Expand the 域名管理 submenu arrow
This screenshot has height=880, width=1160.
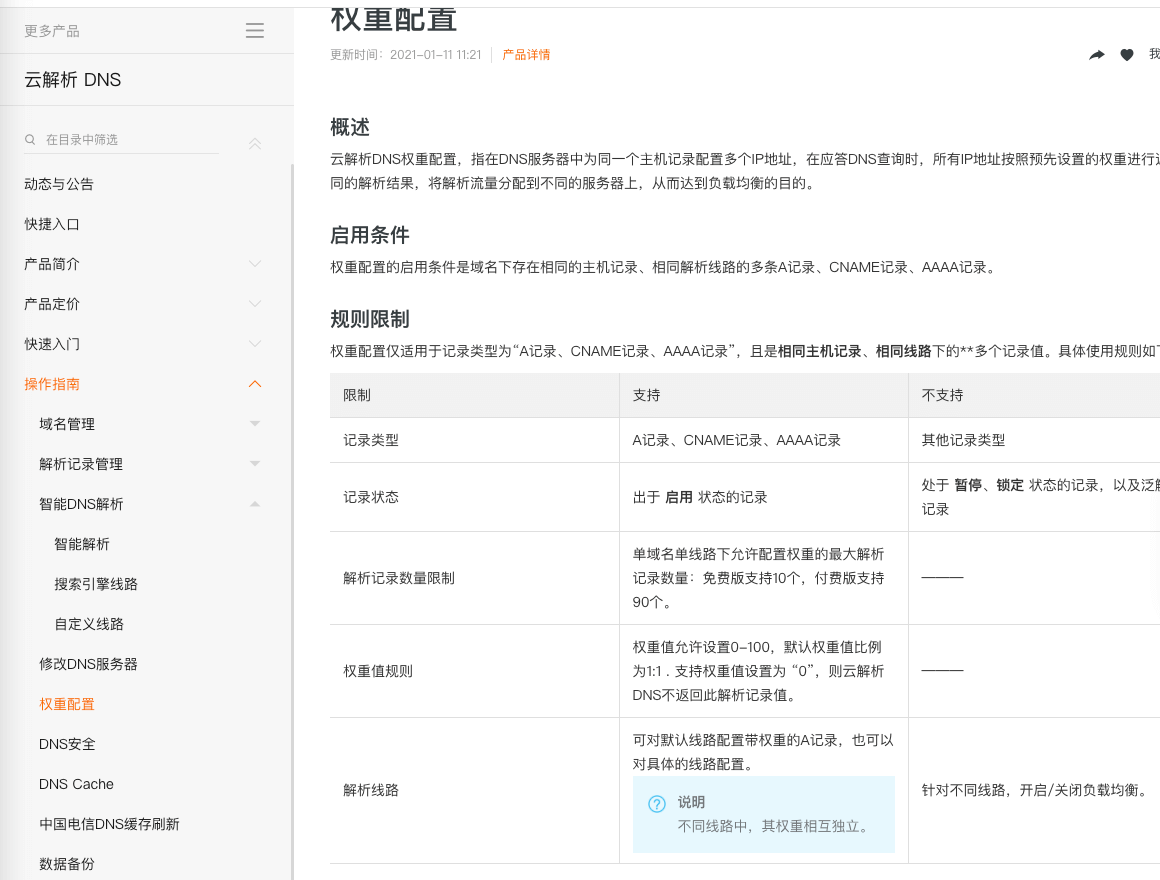[255, 424]
